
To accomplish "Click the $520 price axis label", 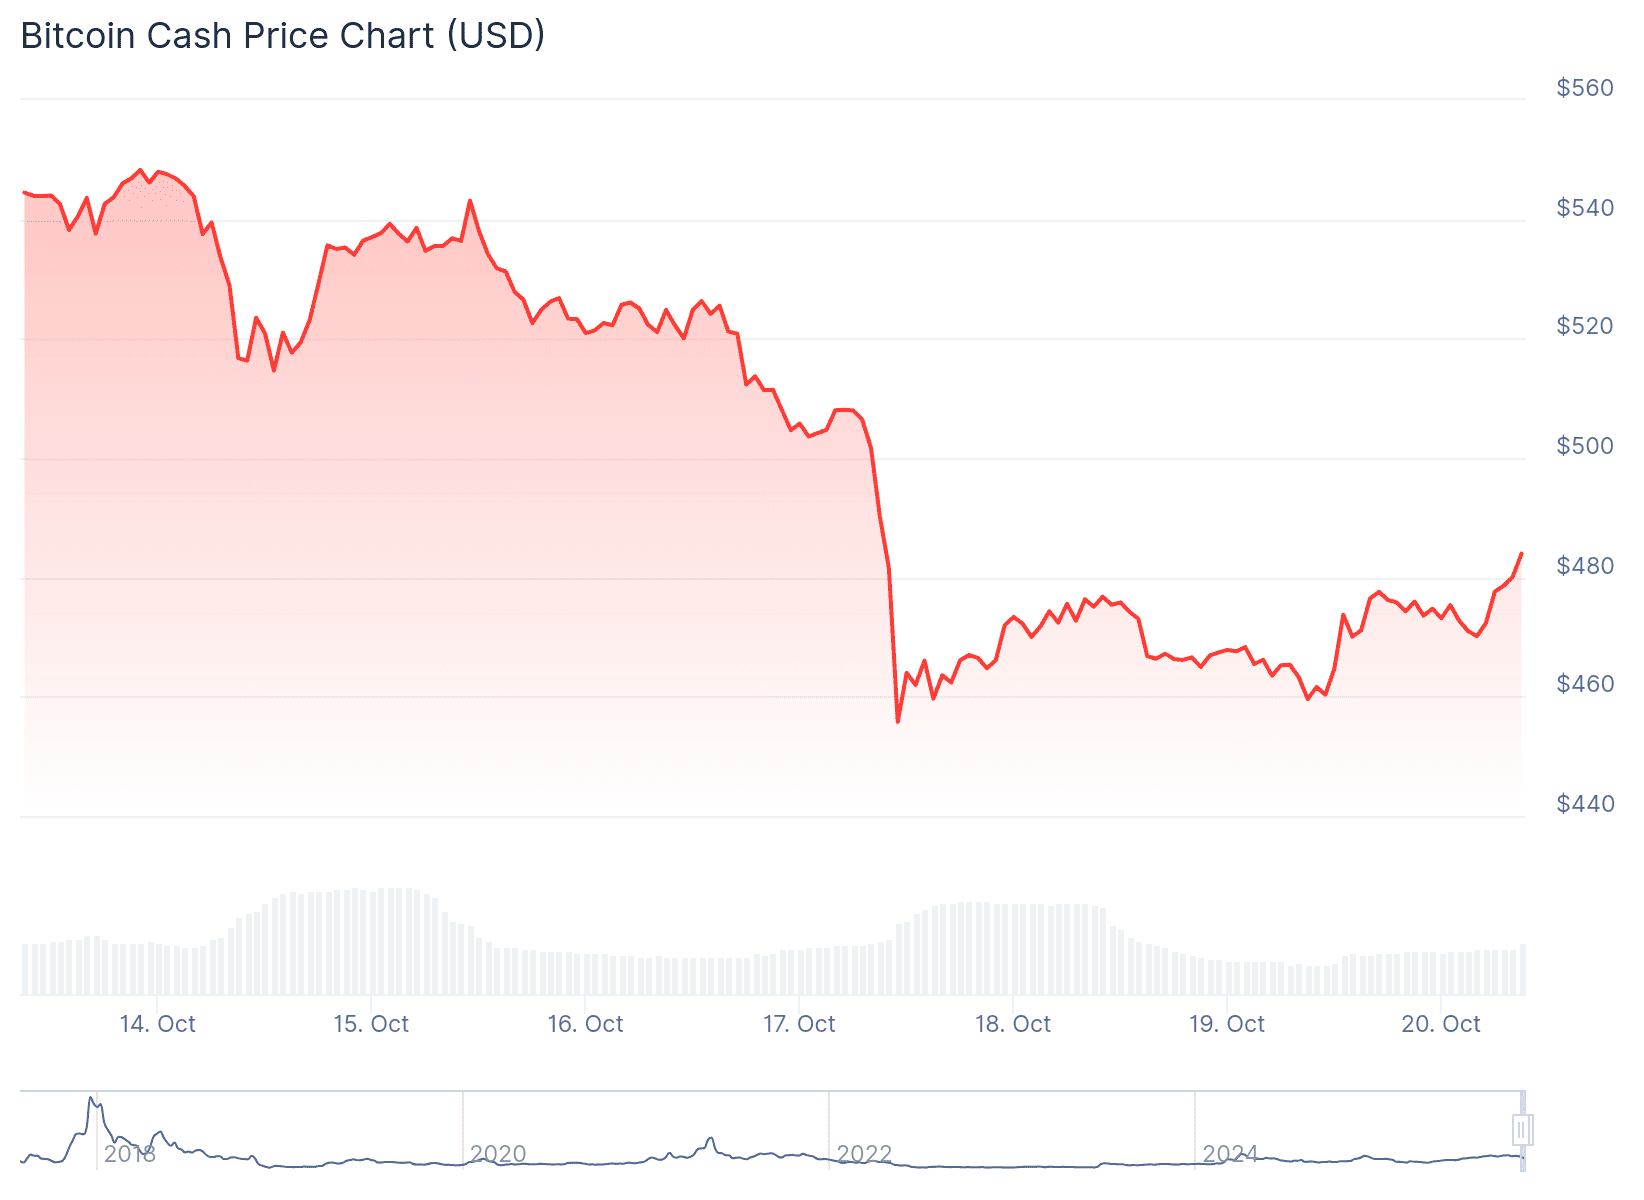I will tap(1585, 326).
